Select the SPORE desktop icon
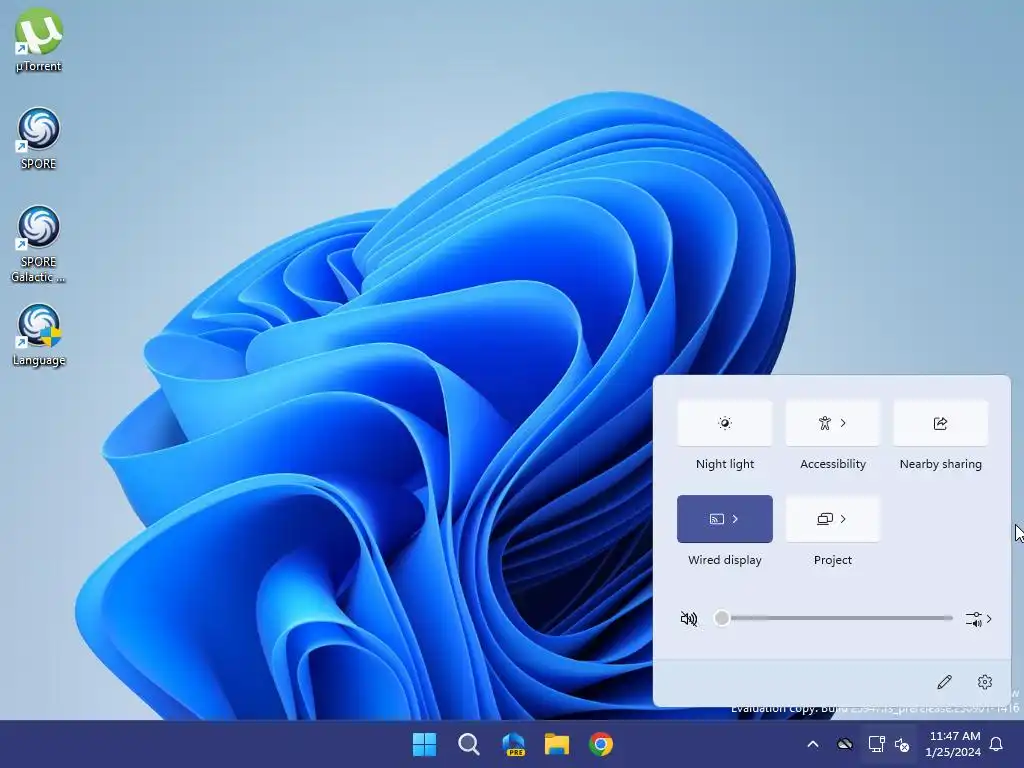 [x=39, y=138]
